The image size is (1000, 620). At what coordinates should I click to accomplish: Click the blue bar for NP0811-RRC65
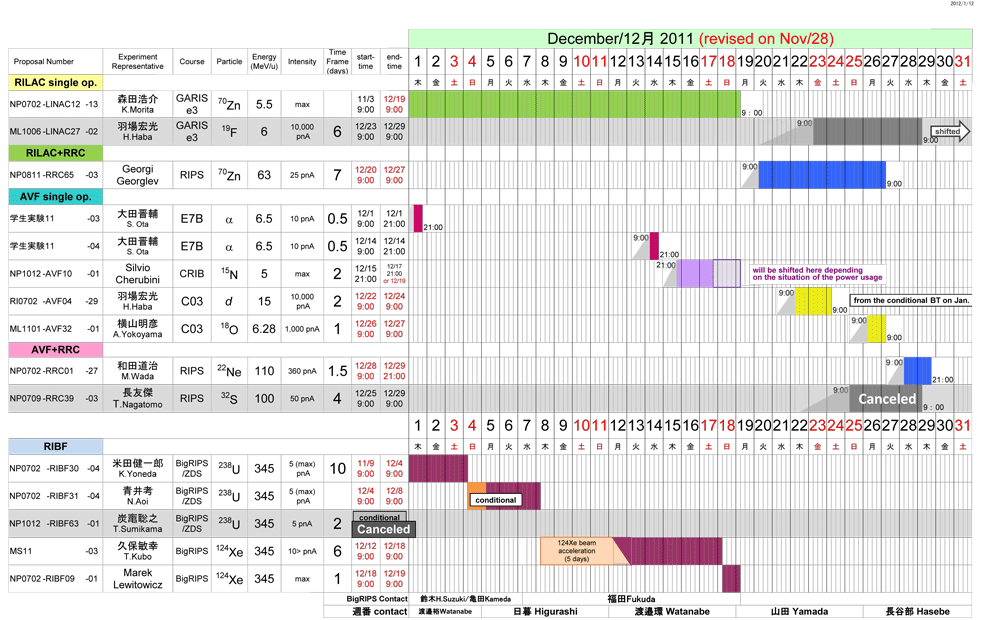point(822,175)
